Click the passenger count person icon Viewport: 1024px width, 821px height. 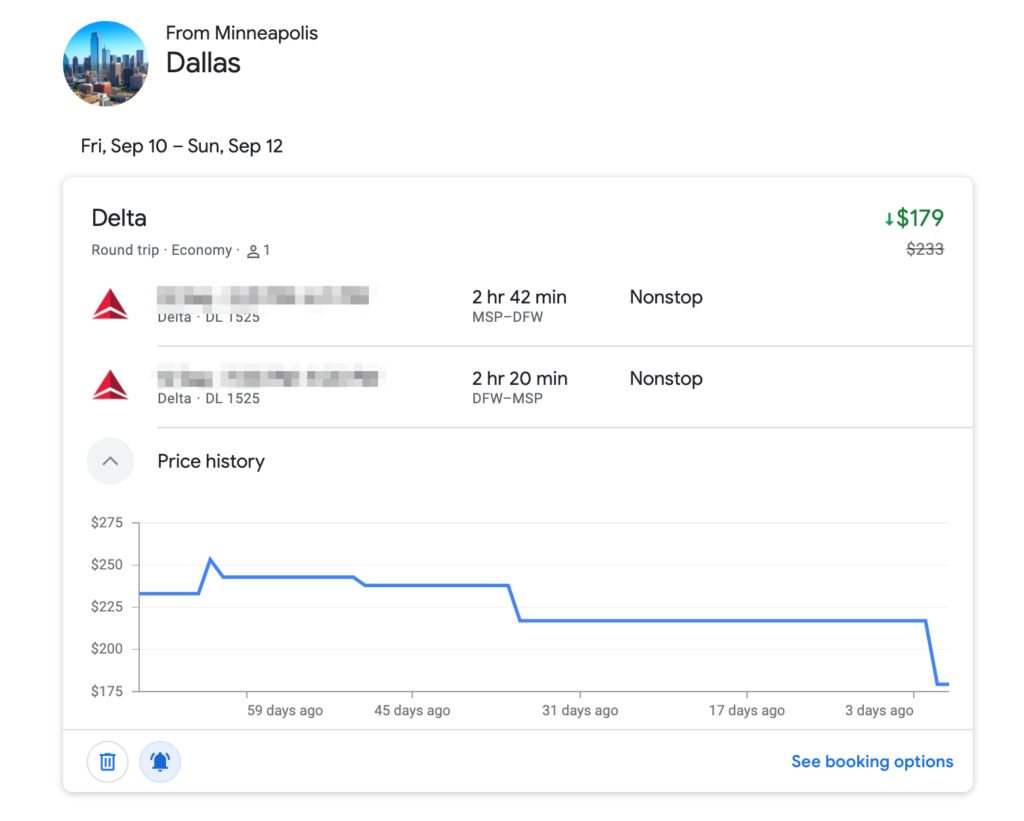pos(252,250)
